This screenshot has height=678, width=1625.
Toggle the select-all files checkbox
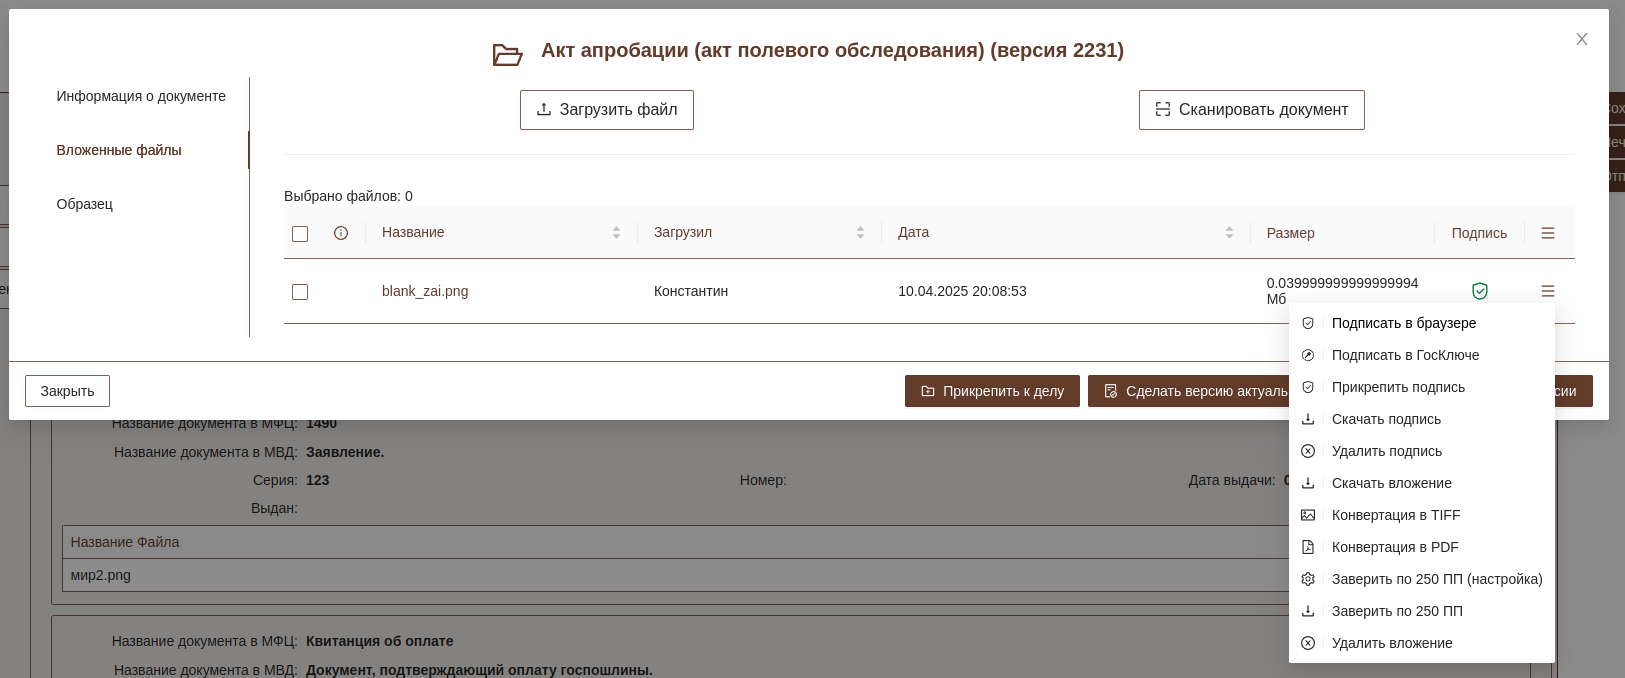(300, 234)
